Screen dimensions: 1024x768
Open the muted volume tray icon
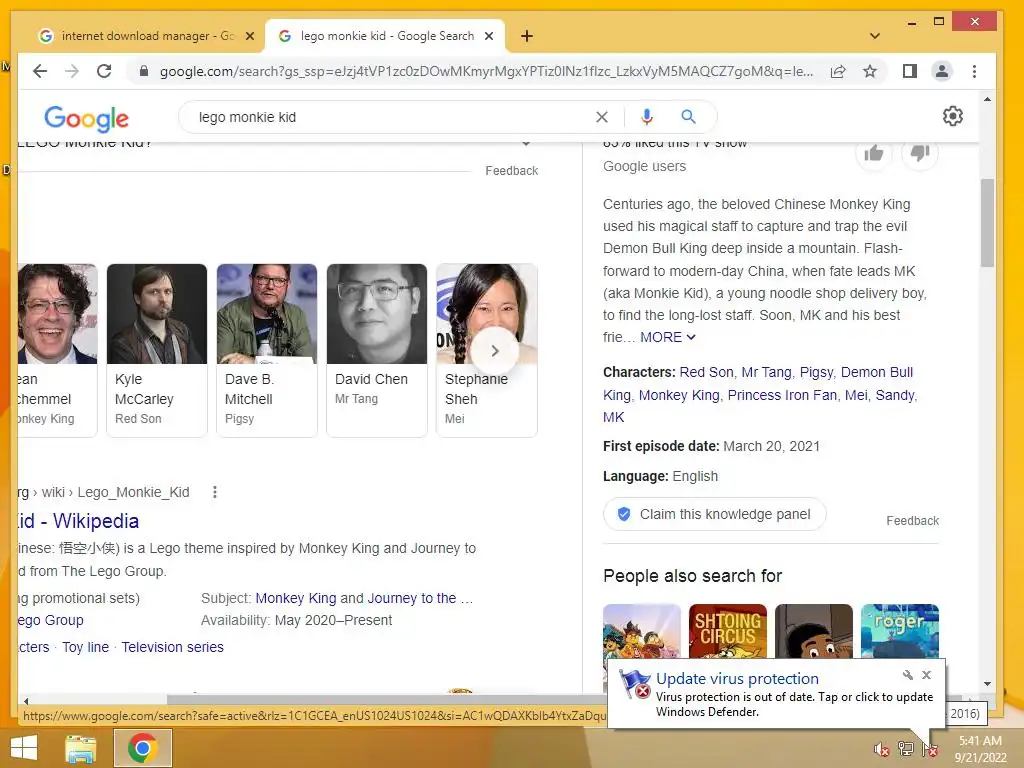pos(882,750)
